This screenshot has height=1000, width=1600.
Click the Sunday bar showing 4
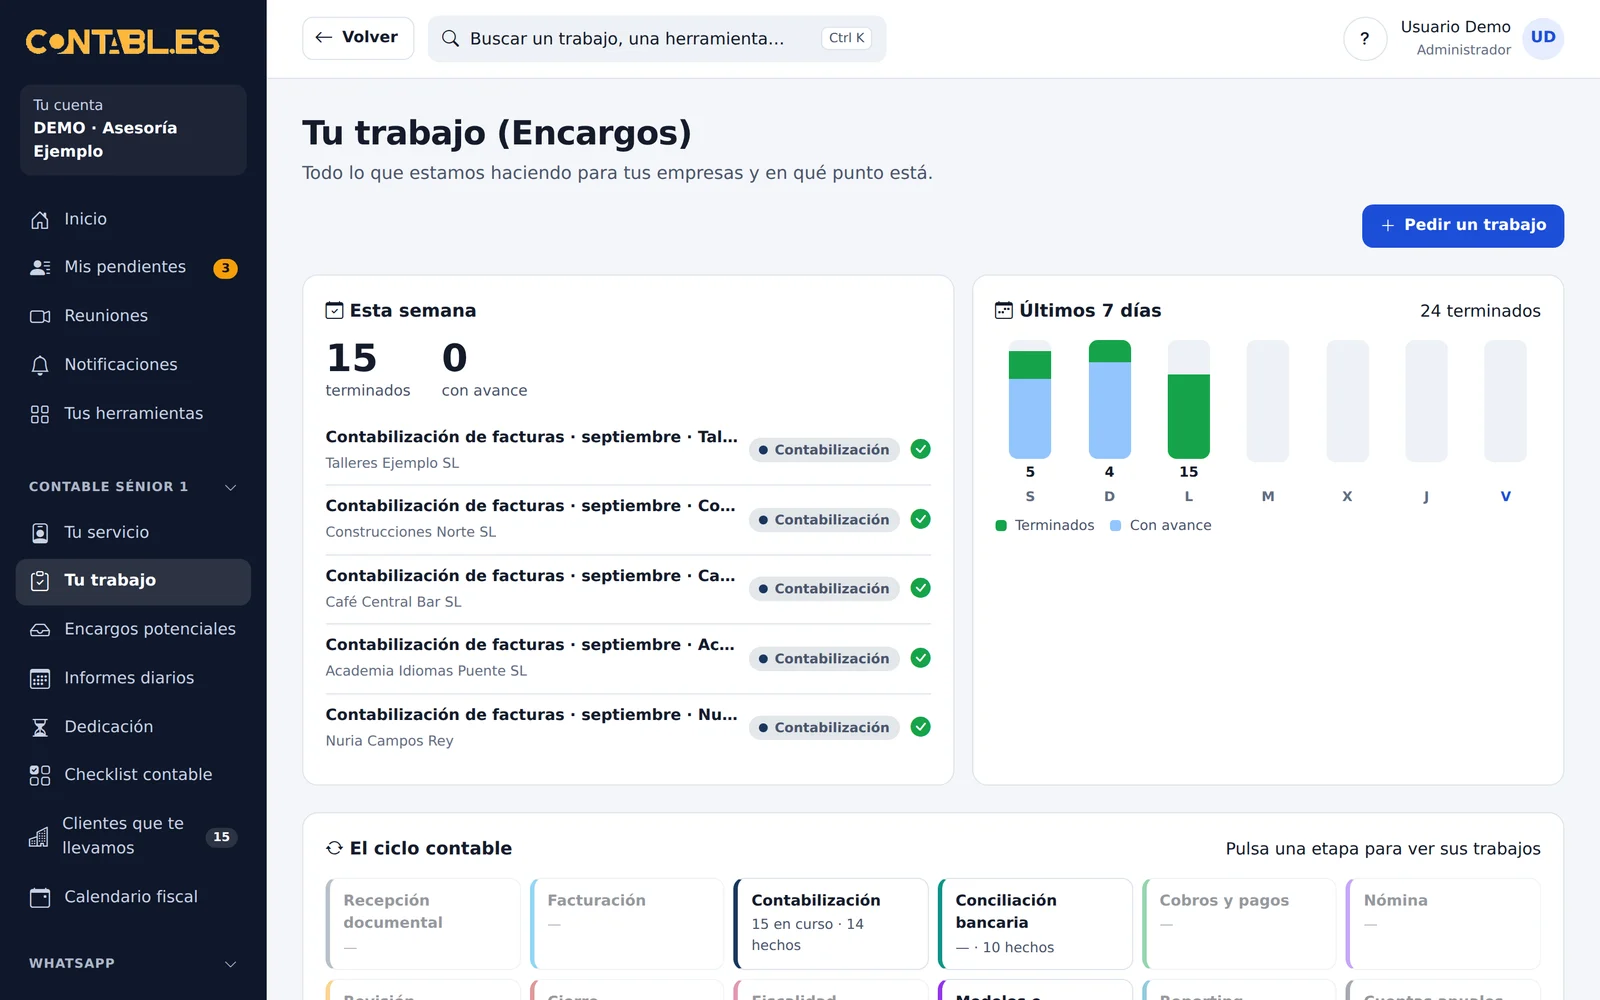pyautogui.click(x=1109, y=400)
